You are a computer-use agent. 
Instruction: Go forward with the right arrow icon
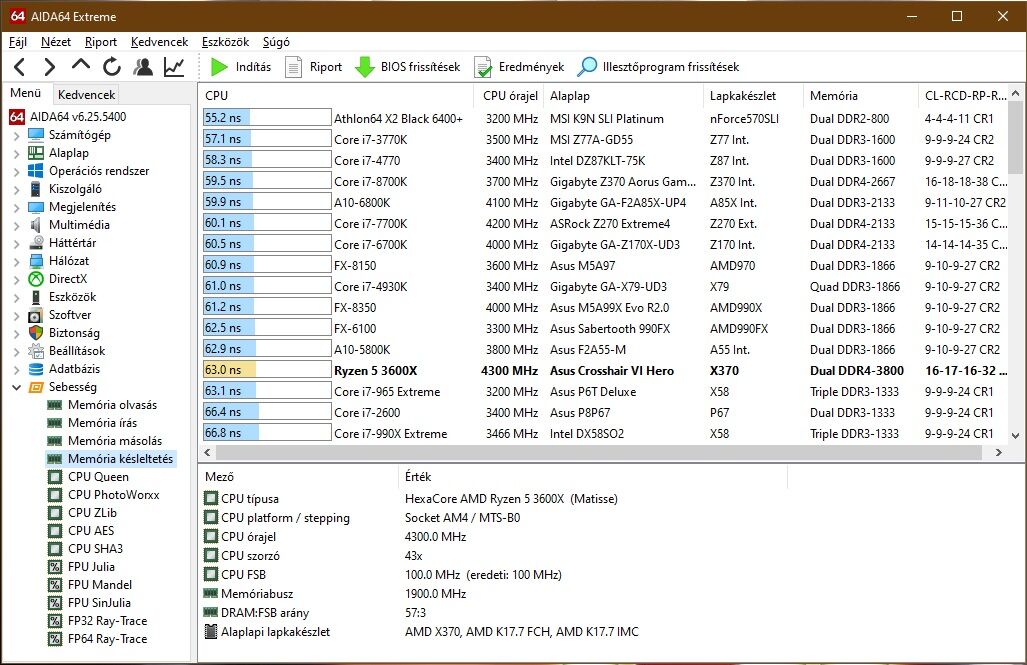coord(50,67)
